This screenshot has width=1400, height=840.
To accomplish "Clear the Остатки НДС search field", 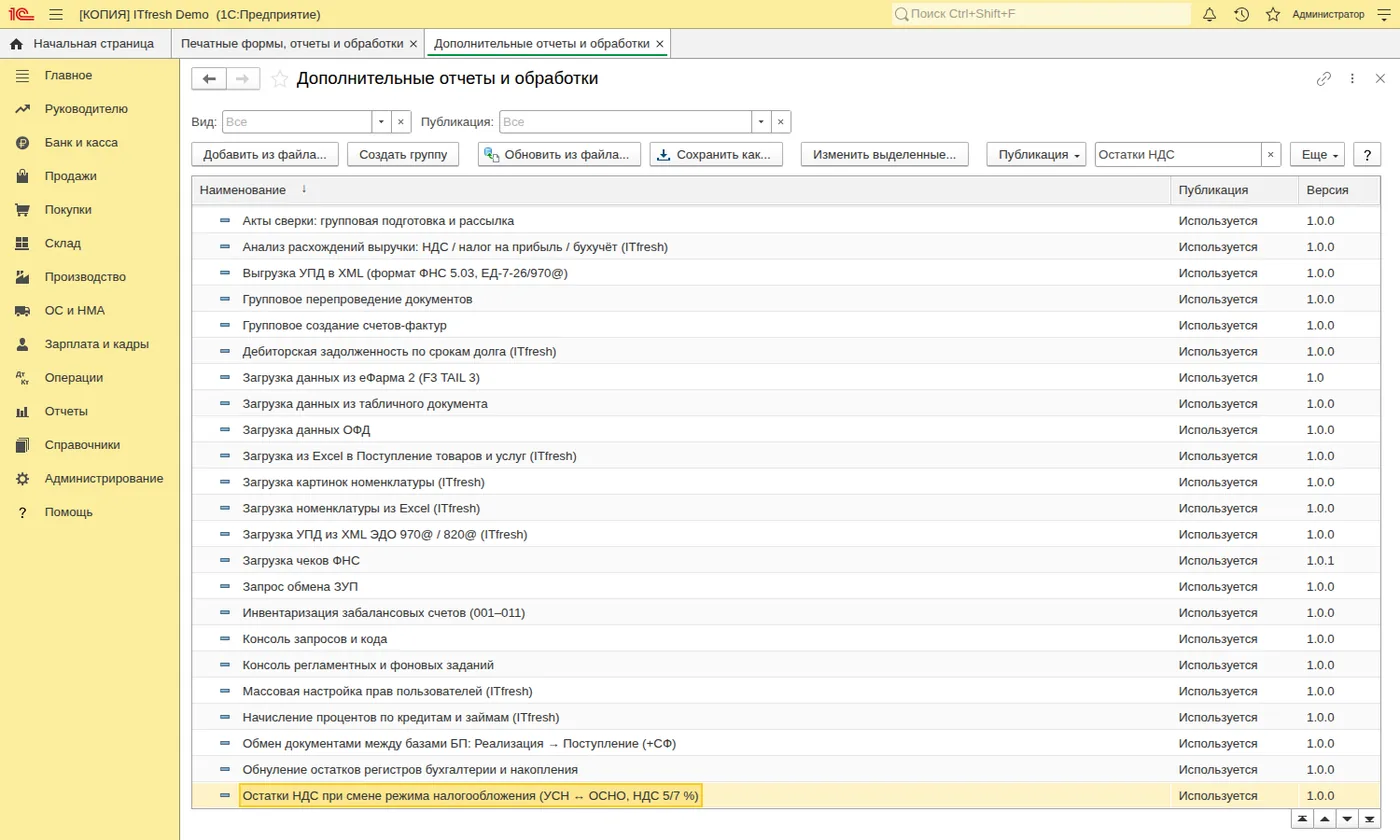I will [1270, 155].
